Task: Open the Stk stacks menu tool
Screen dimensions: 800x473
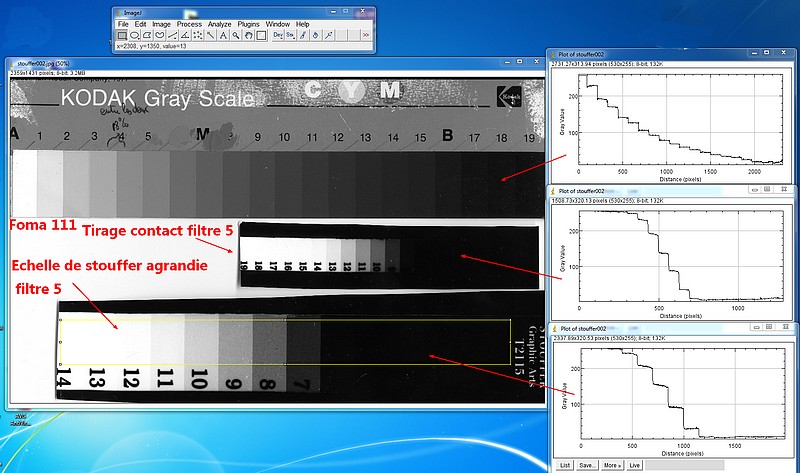Action: coord(290,35)
